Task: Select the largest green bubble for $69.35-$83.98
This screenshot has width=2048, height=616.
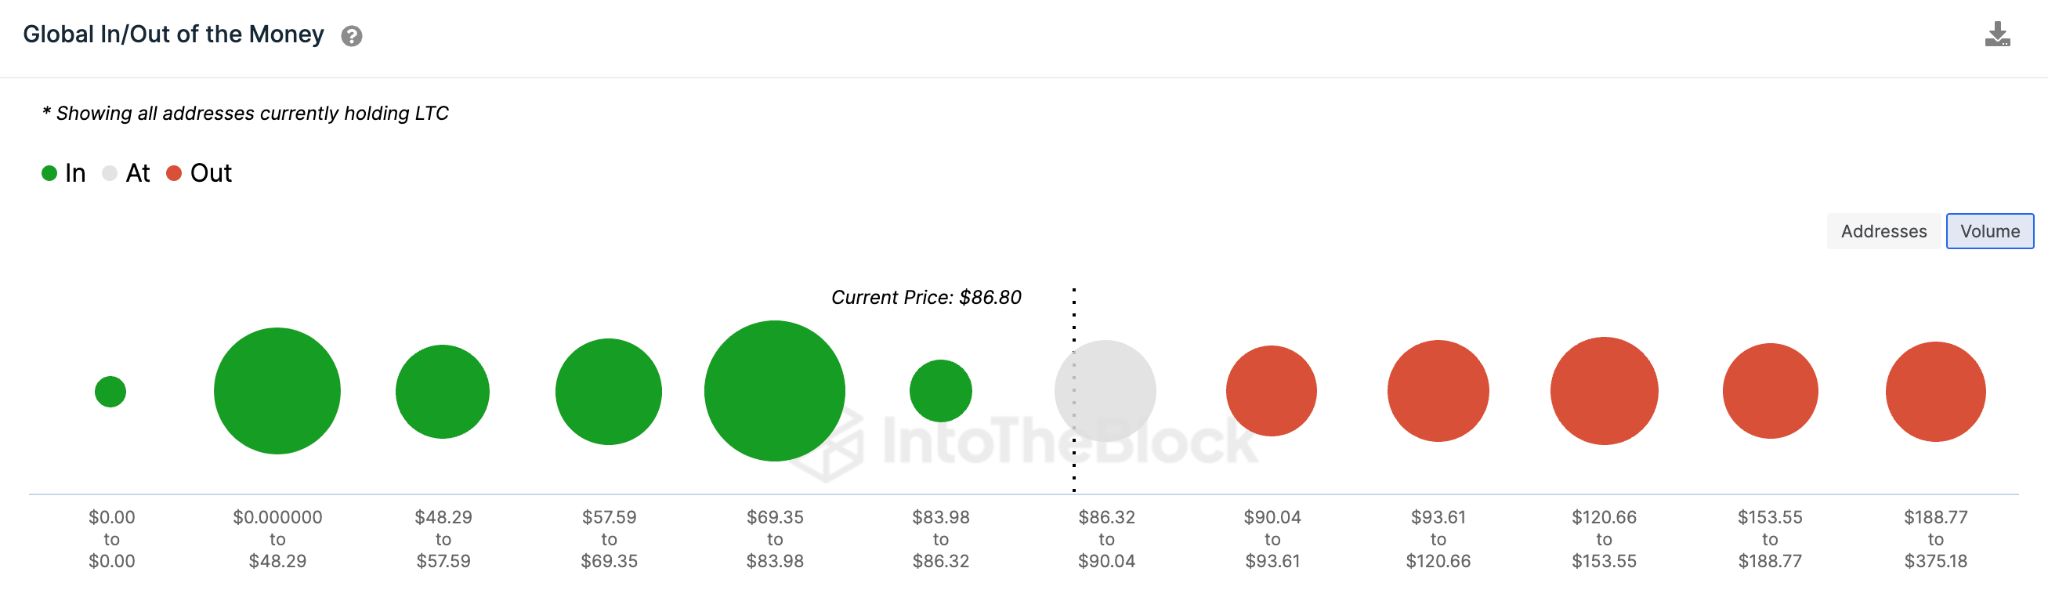Action: pyautogui.click(x=775, y=391)
